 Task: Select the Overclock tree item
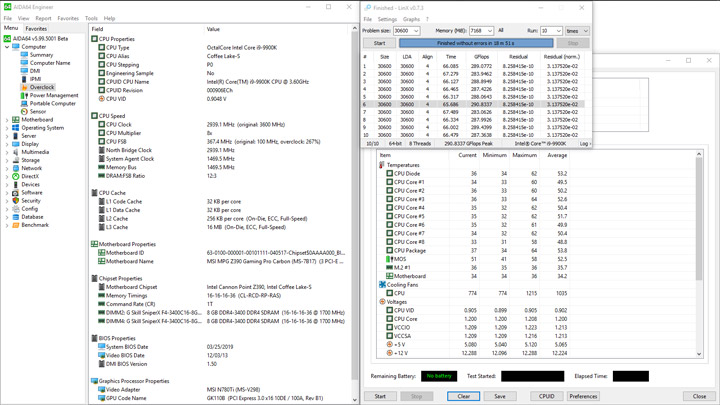coord(42,87)
